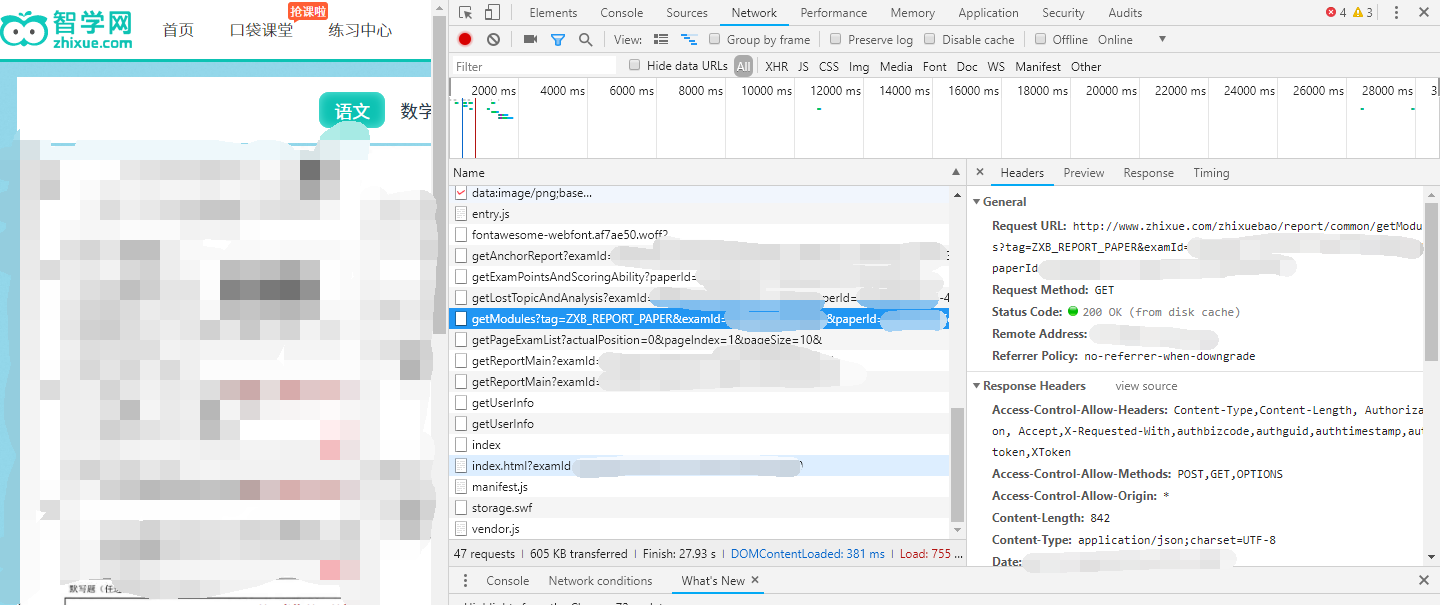The height and width of the screenshot is (605, 1440).
Task: Select the 数学 subject tab
Action: [416, 111]
